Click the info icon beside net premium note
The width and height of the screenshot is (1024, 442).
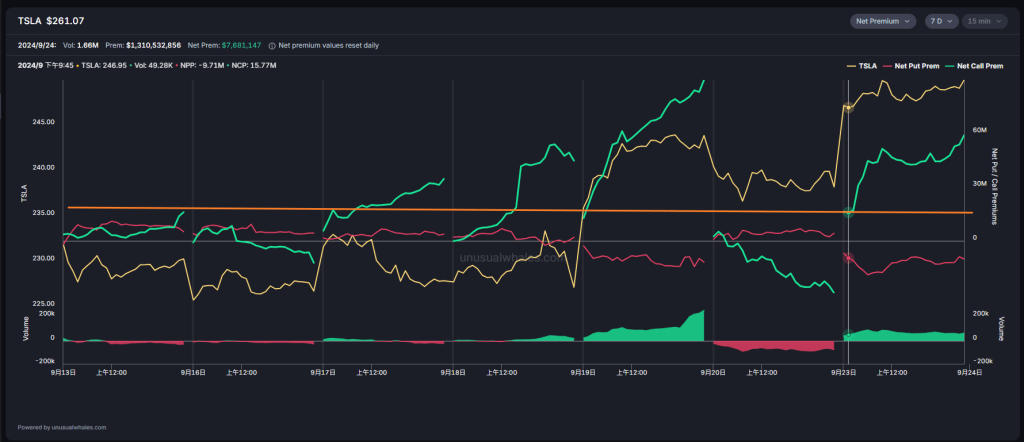272,45
